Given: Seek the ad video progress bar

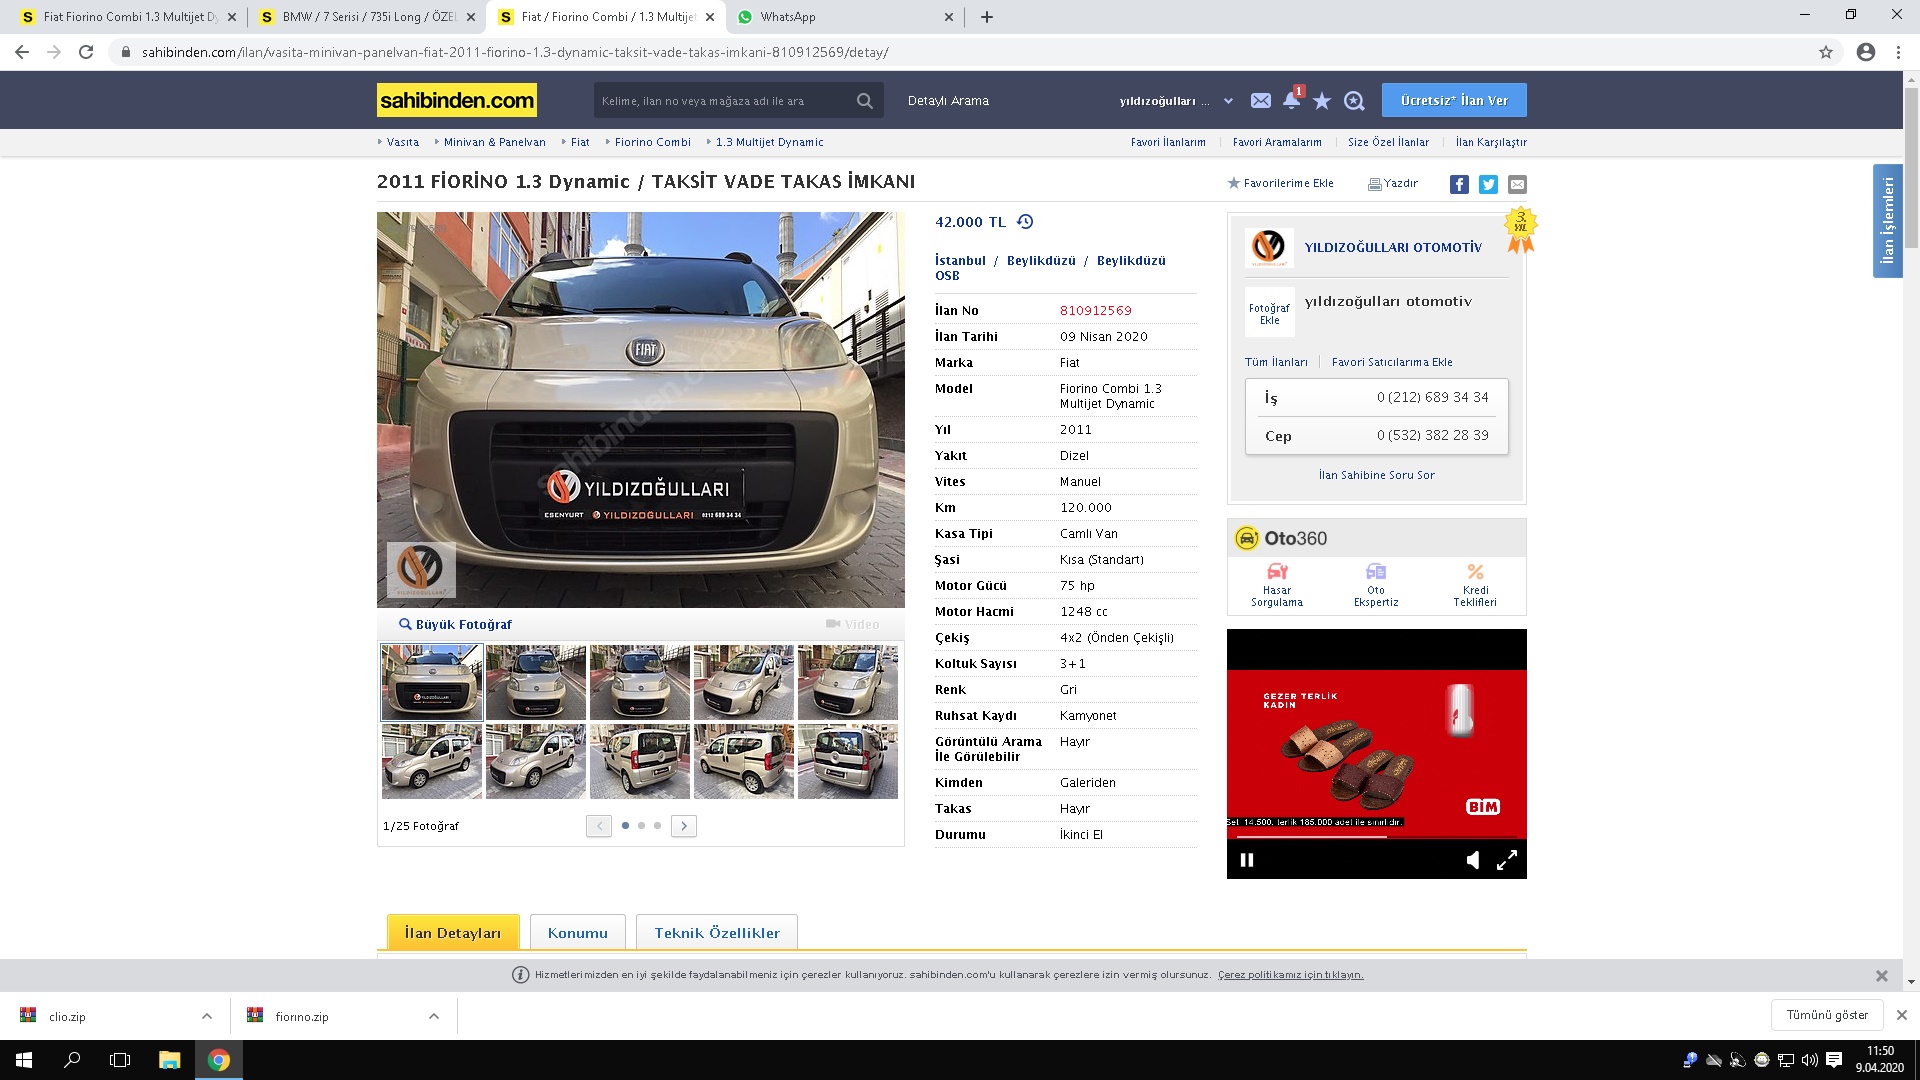Looking at the screenshot, I should coord(1376,837).
